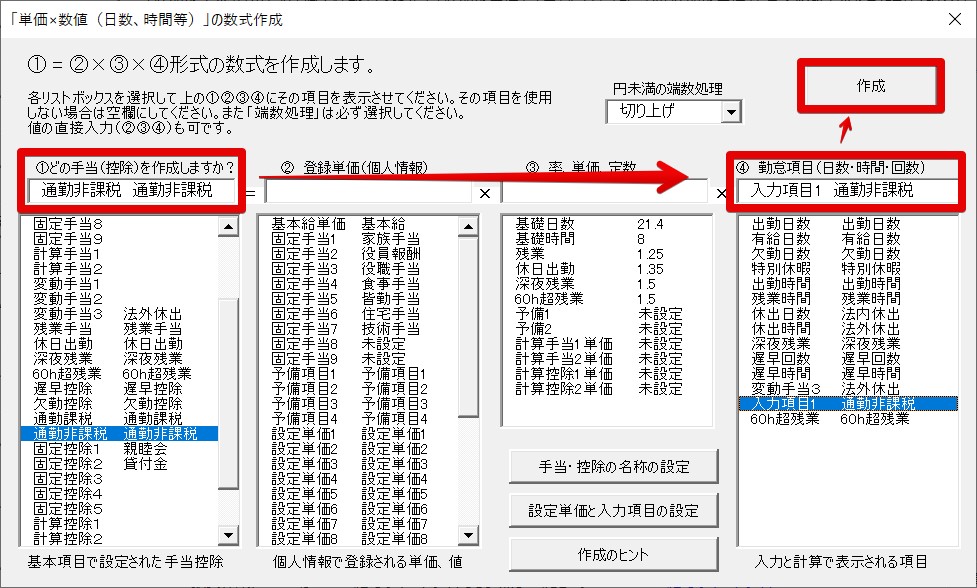Select 通勤非課税 in the allowance list

click(x=120, y=433)
